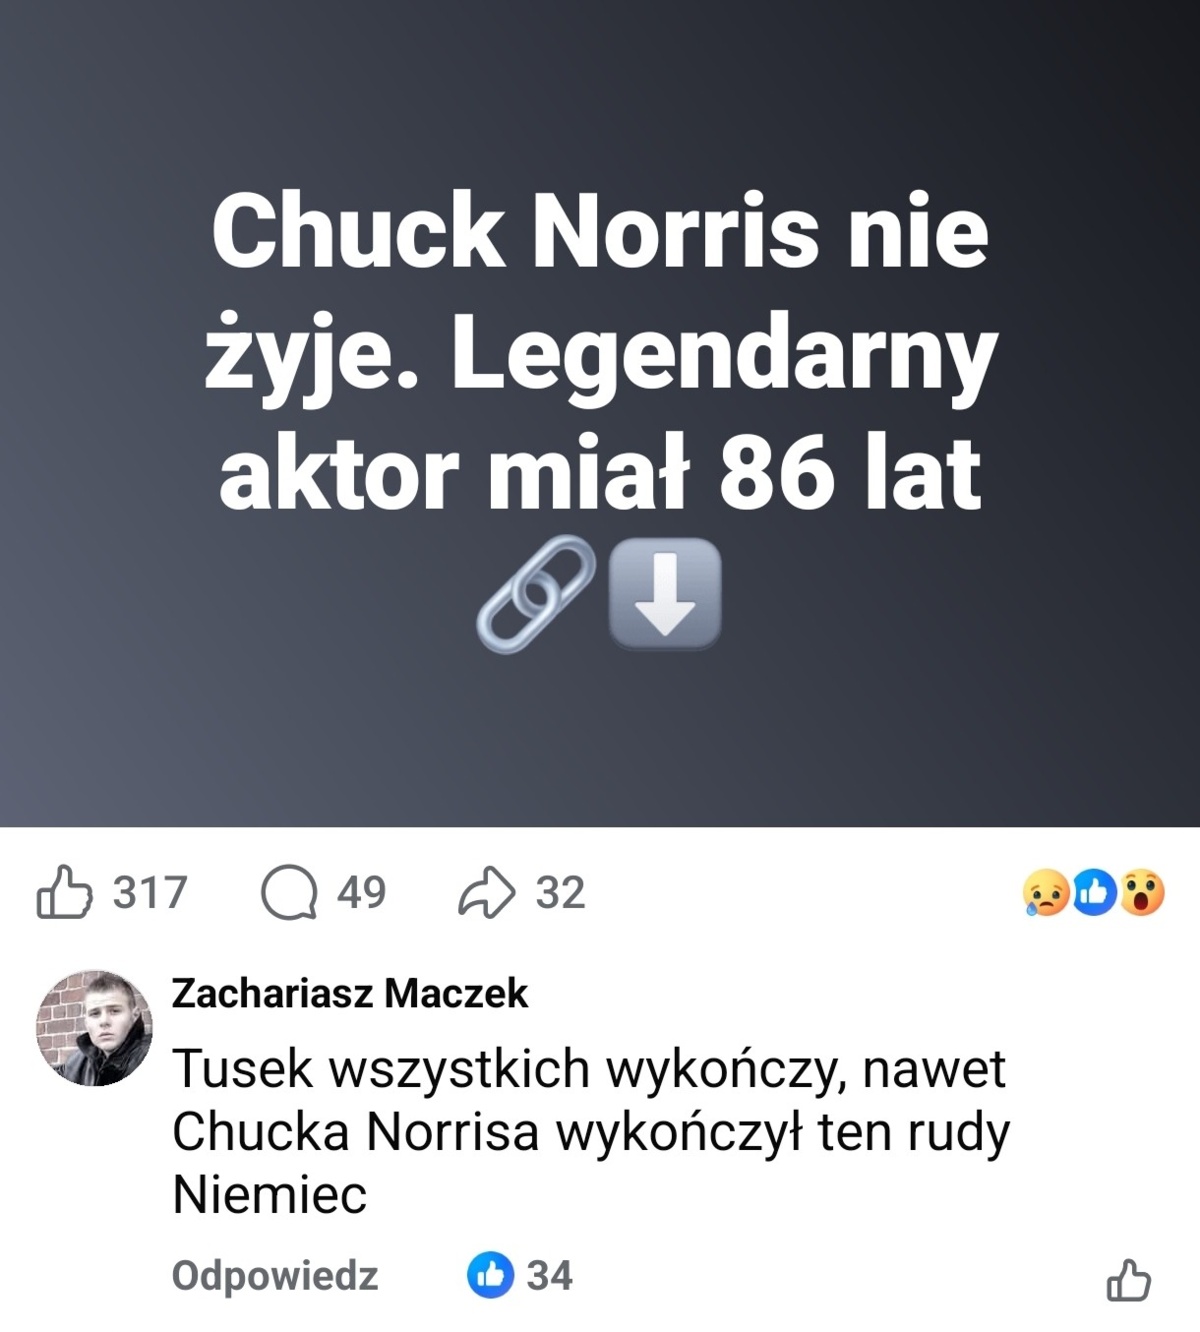
Task: Reply to the comment using Odpowiedz
Action: click(275, 1276)
